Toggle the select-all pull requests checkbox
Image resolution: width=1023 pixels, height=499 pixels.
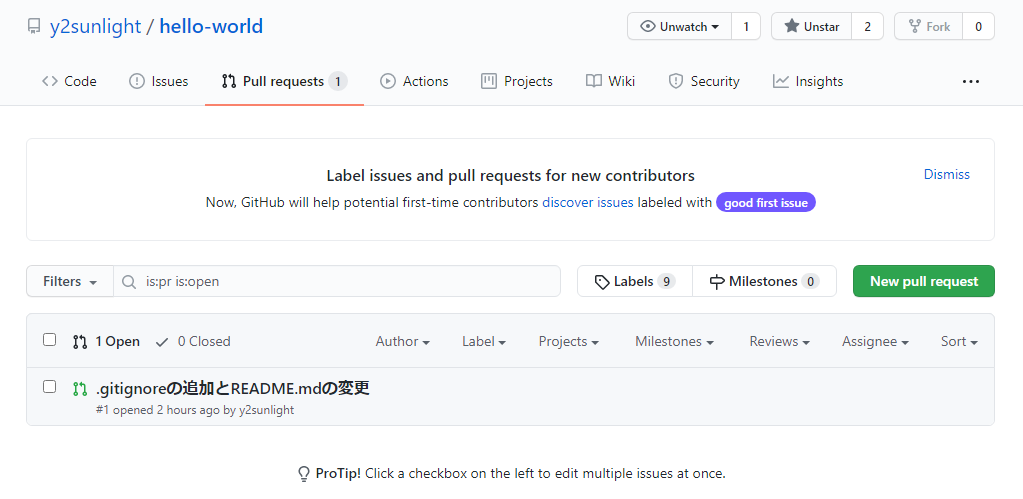pyautogui.click(x=50, y=340)
